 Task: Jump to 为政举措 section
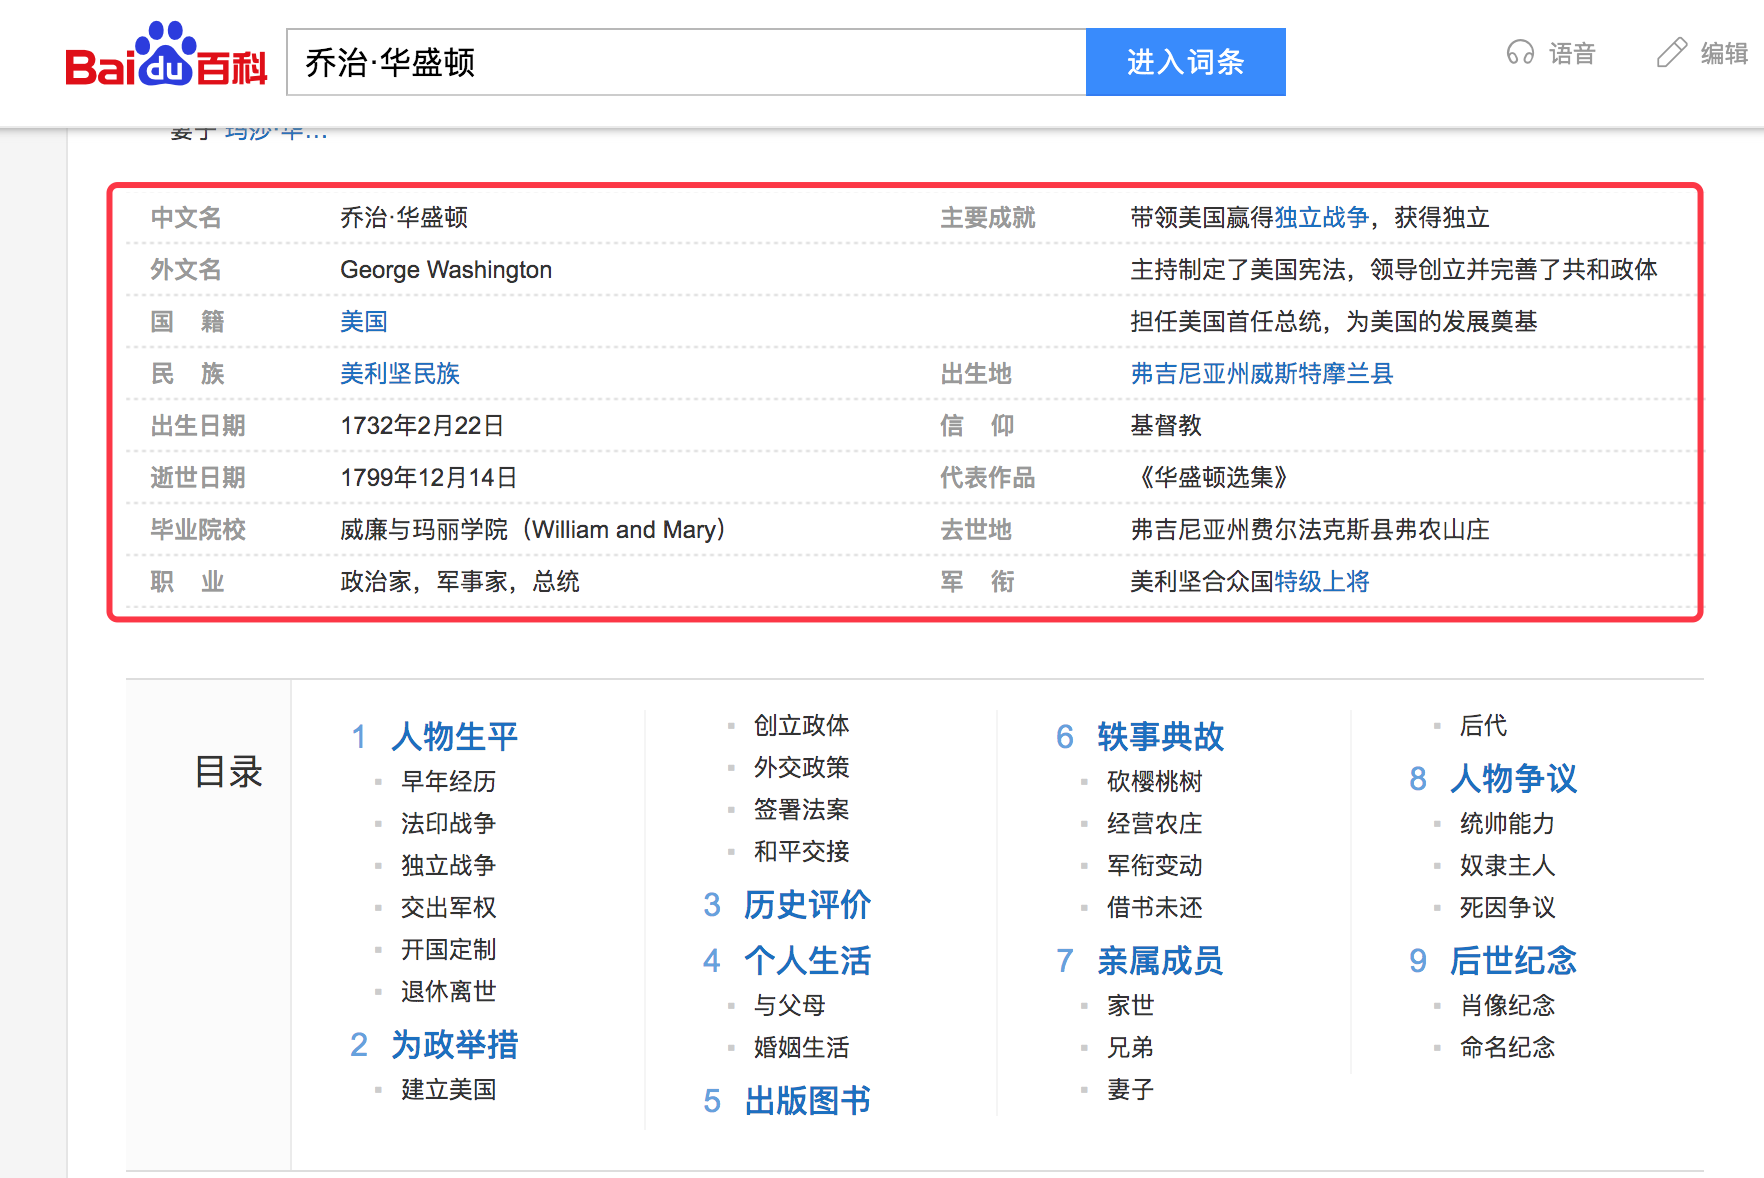(x=455, y=1044)
